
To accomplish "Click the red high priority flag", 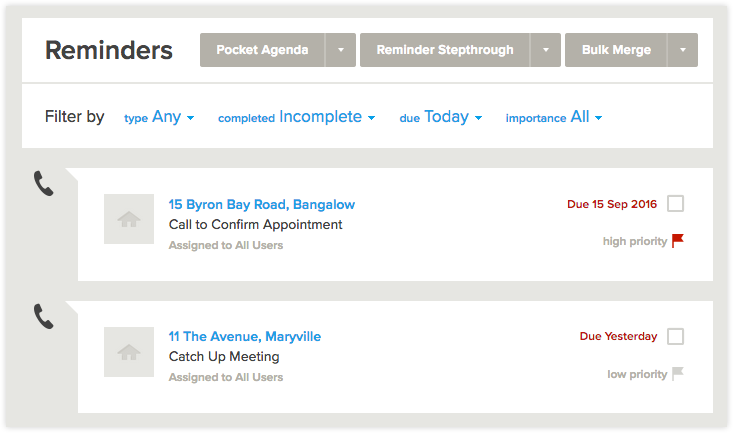I will (x=677, y=241).
